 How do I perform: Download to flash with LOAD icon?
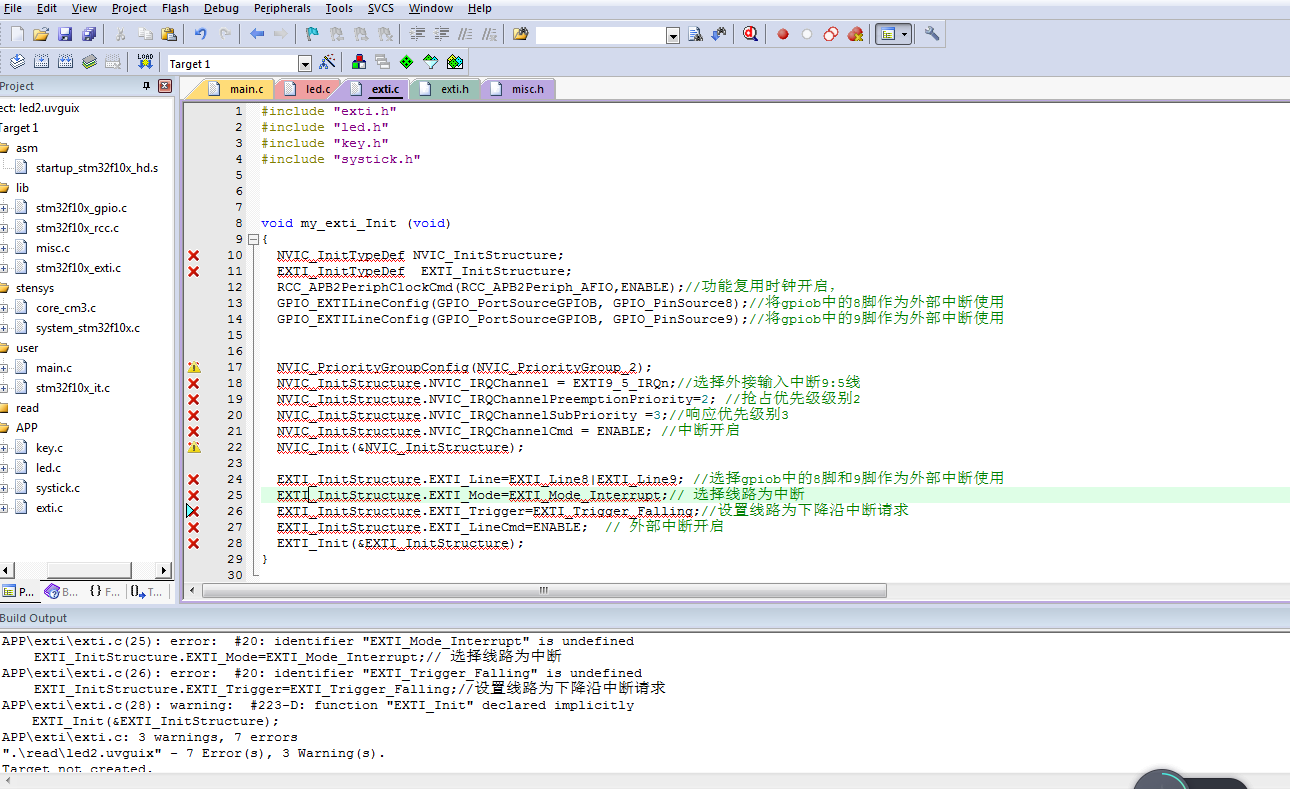point(145,62)
